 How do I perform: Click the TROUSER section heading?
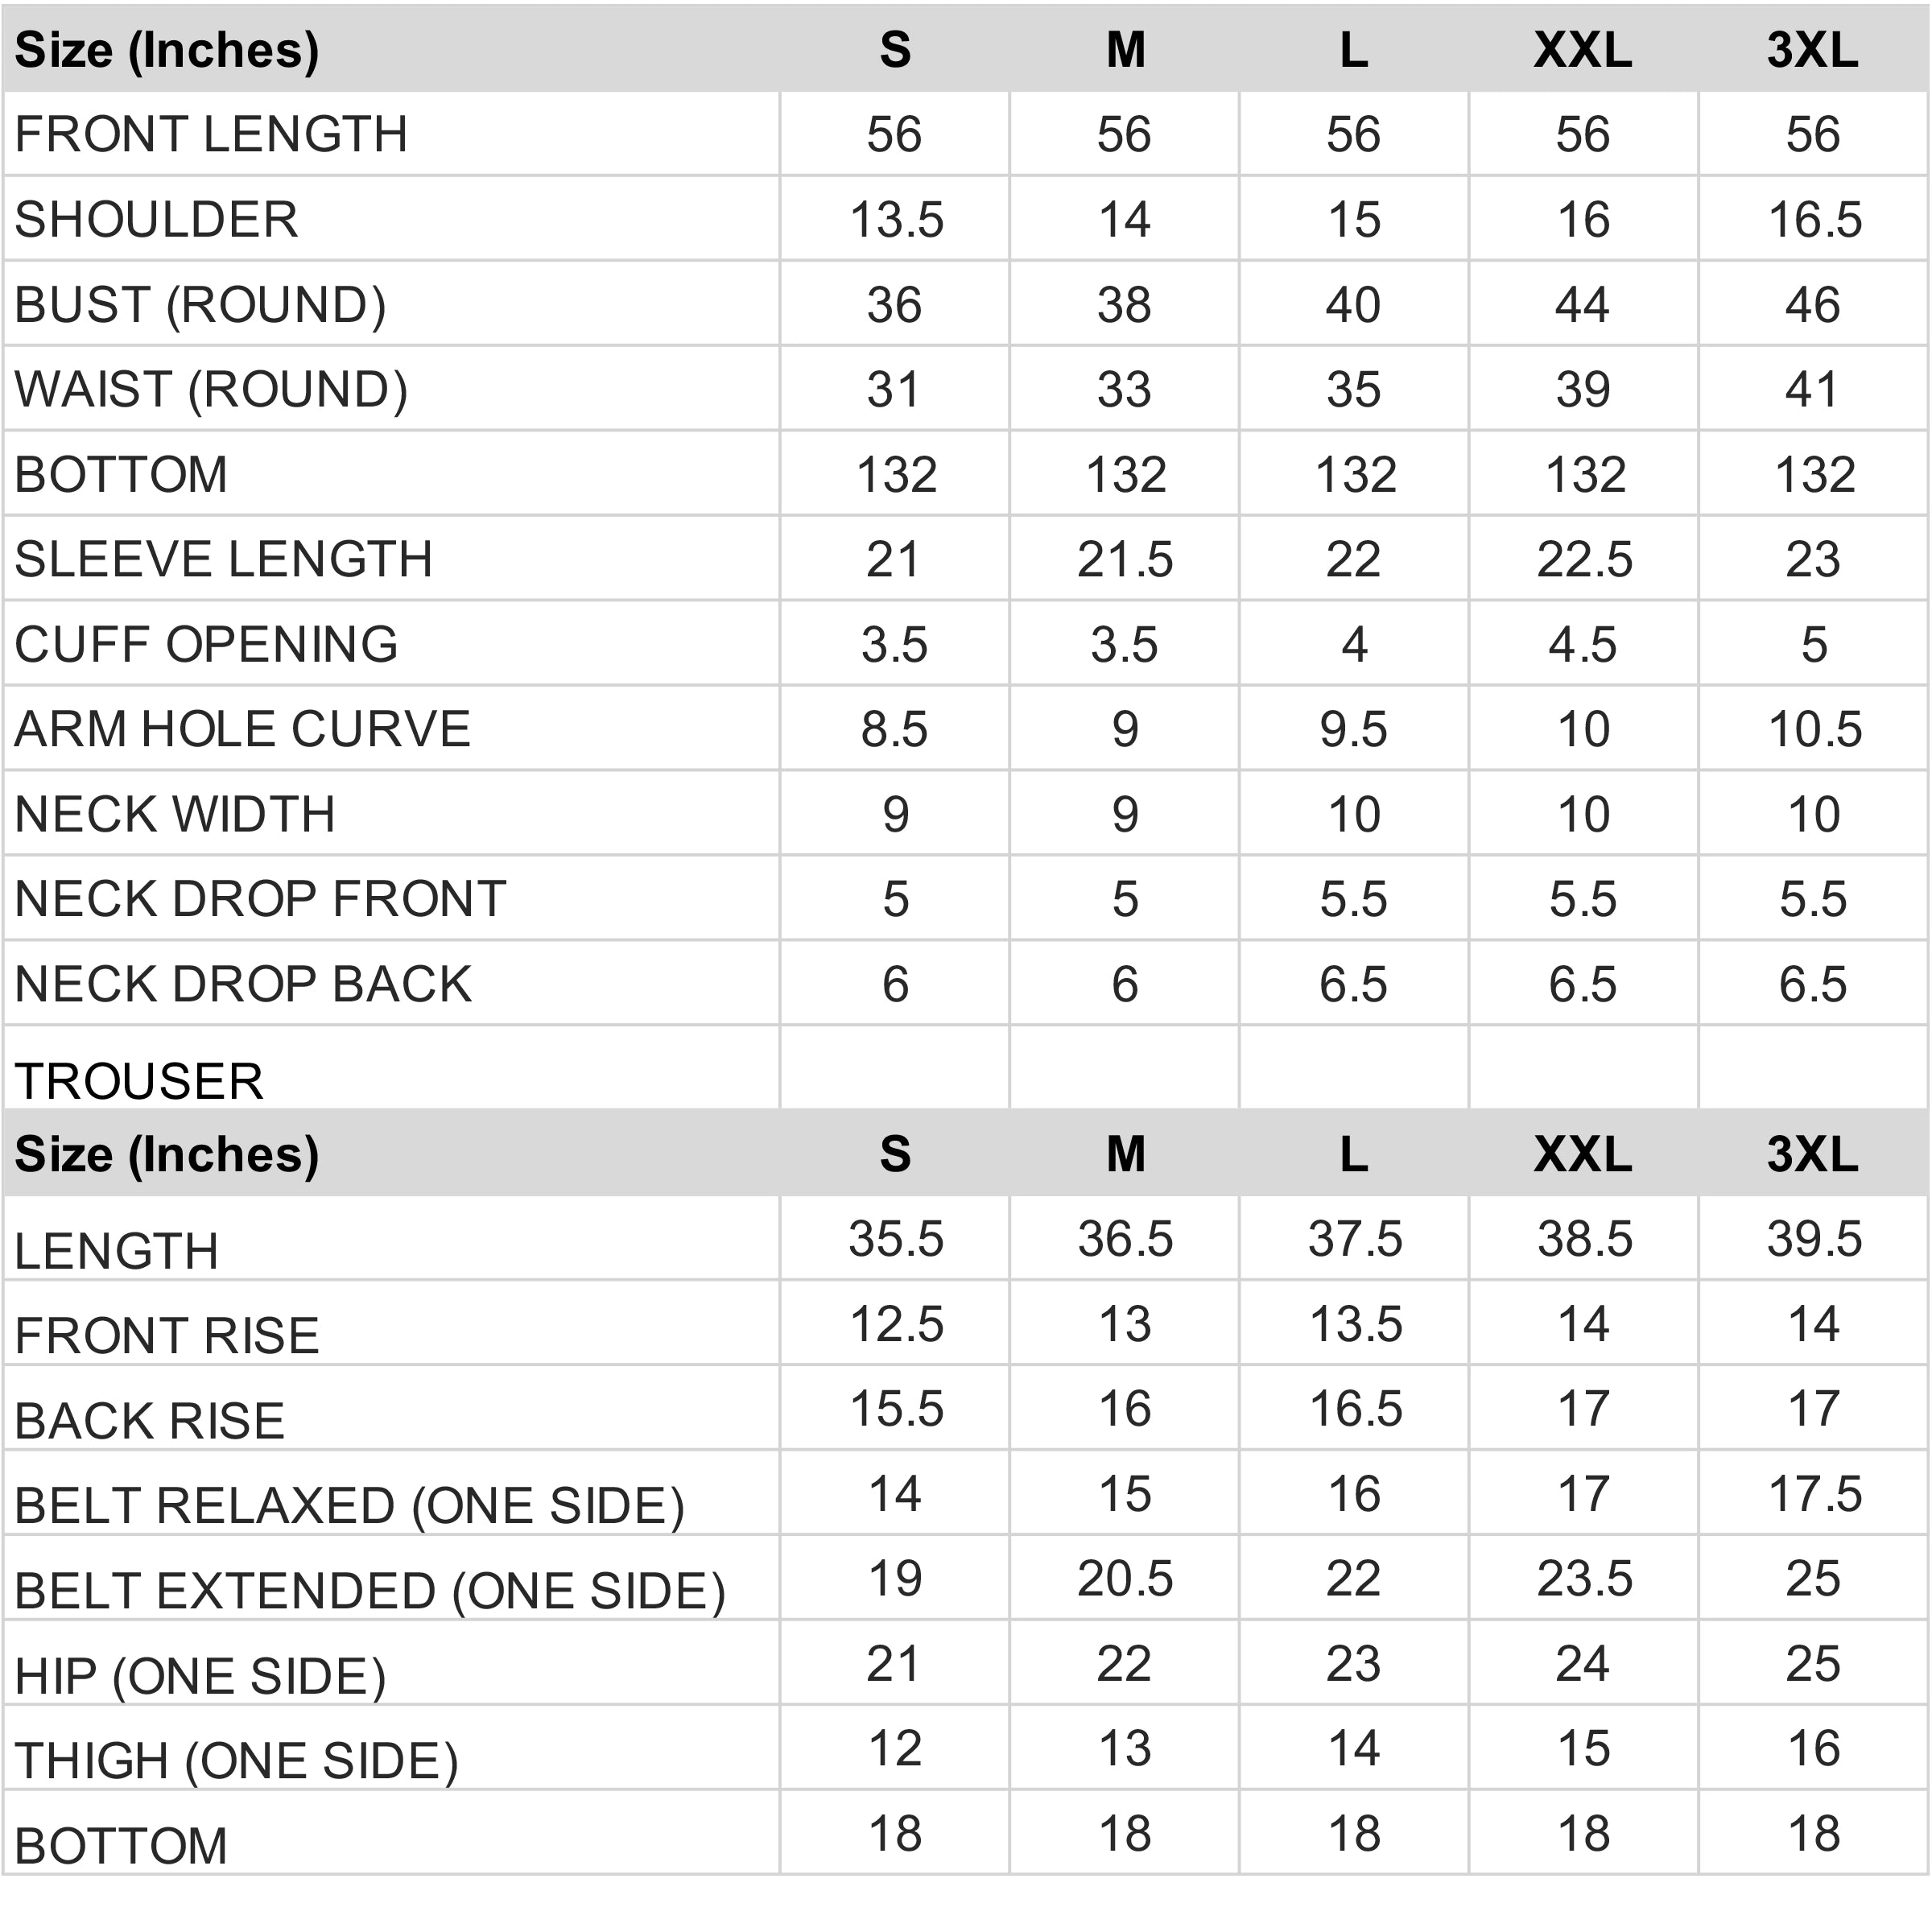pyautogui.click(x=139, y=1081)
